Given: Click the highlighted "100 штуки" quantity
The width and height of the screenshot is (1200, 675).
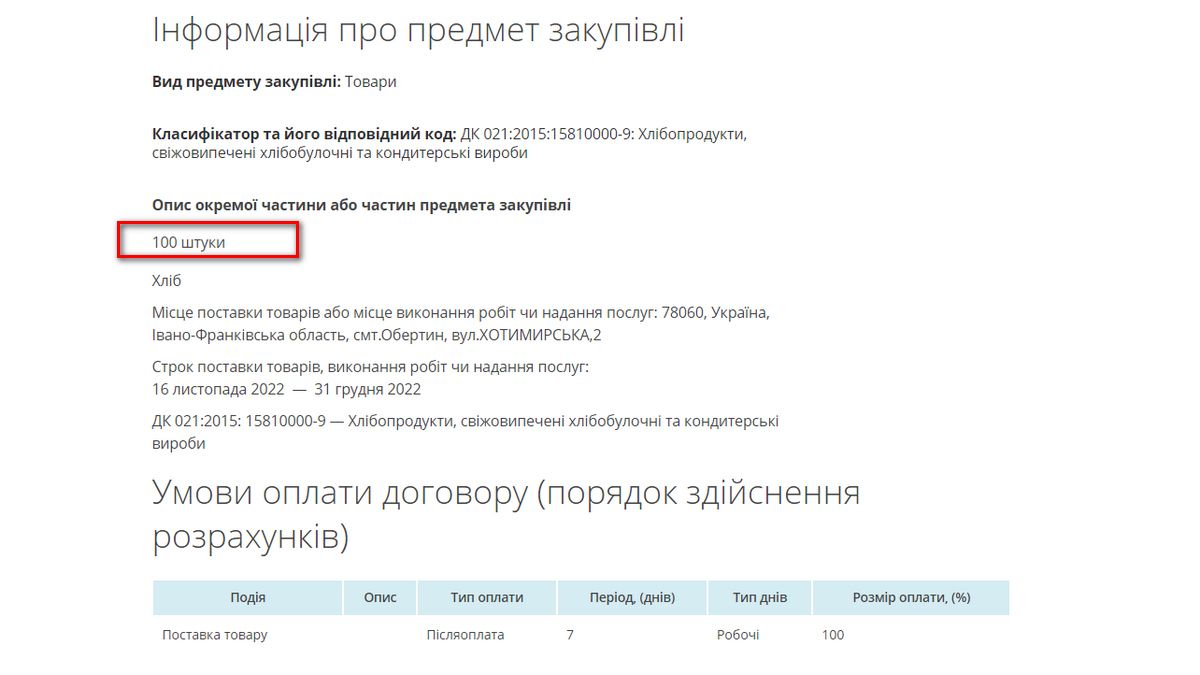Looking at the screenshot, I should pos(189,242).
